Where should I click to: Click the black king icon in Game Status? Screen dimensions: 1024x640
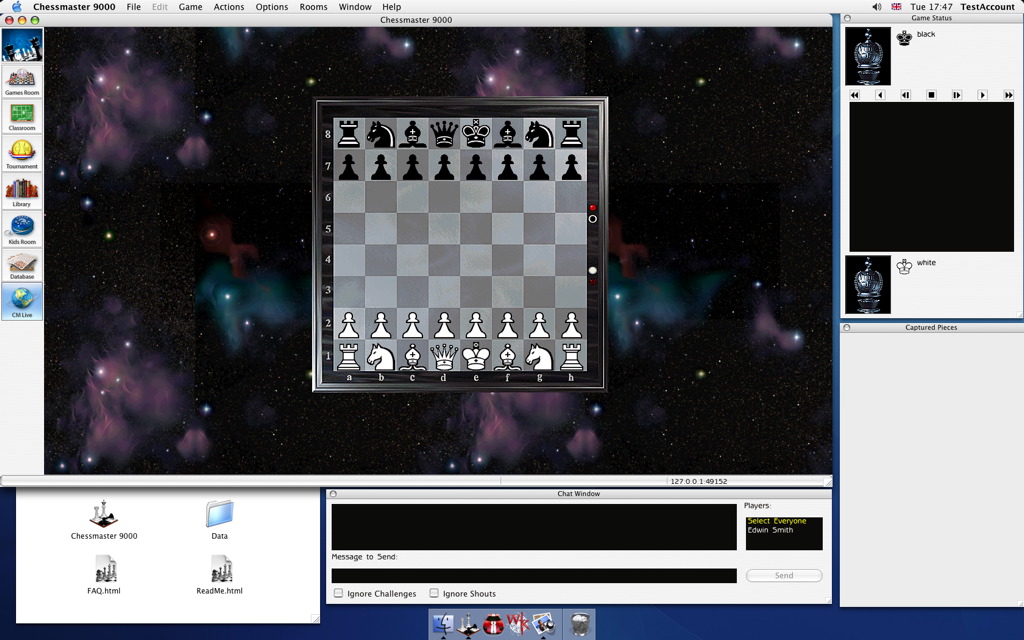904,38
